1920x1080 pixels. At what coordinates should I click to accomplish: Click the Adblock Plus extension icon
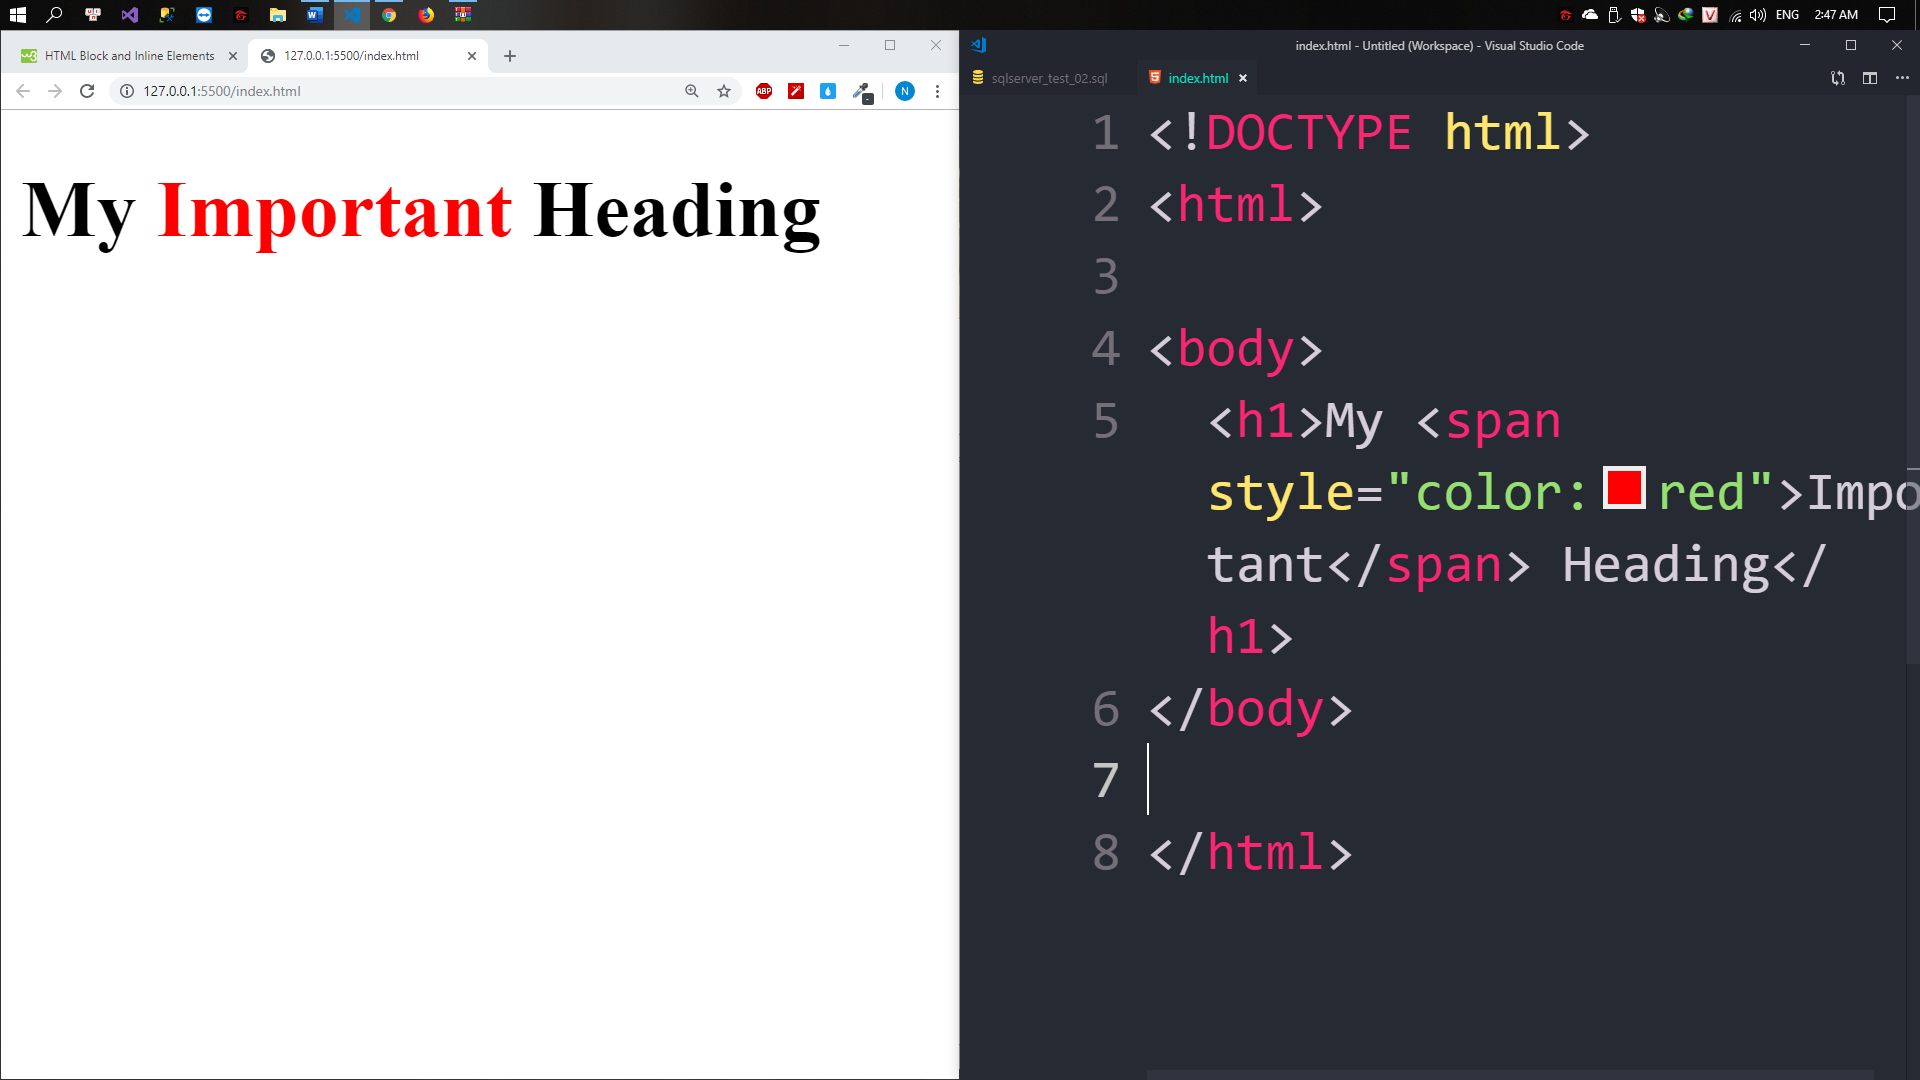[x=764, y=91]
